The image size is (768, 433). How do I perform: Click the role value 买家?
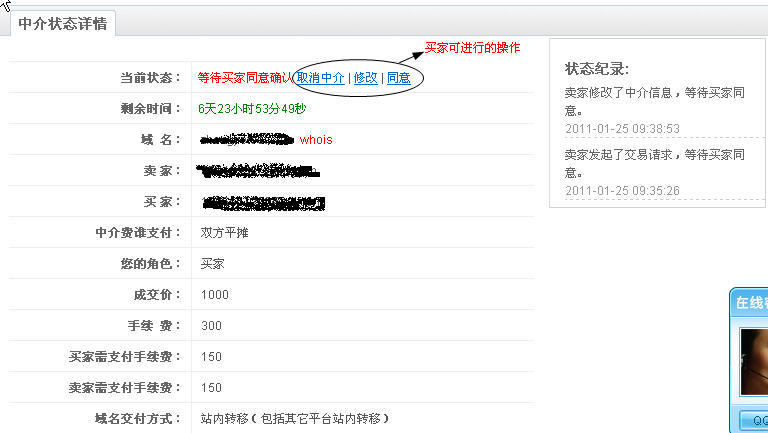tap(212, 264)
